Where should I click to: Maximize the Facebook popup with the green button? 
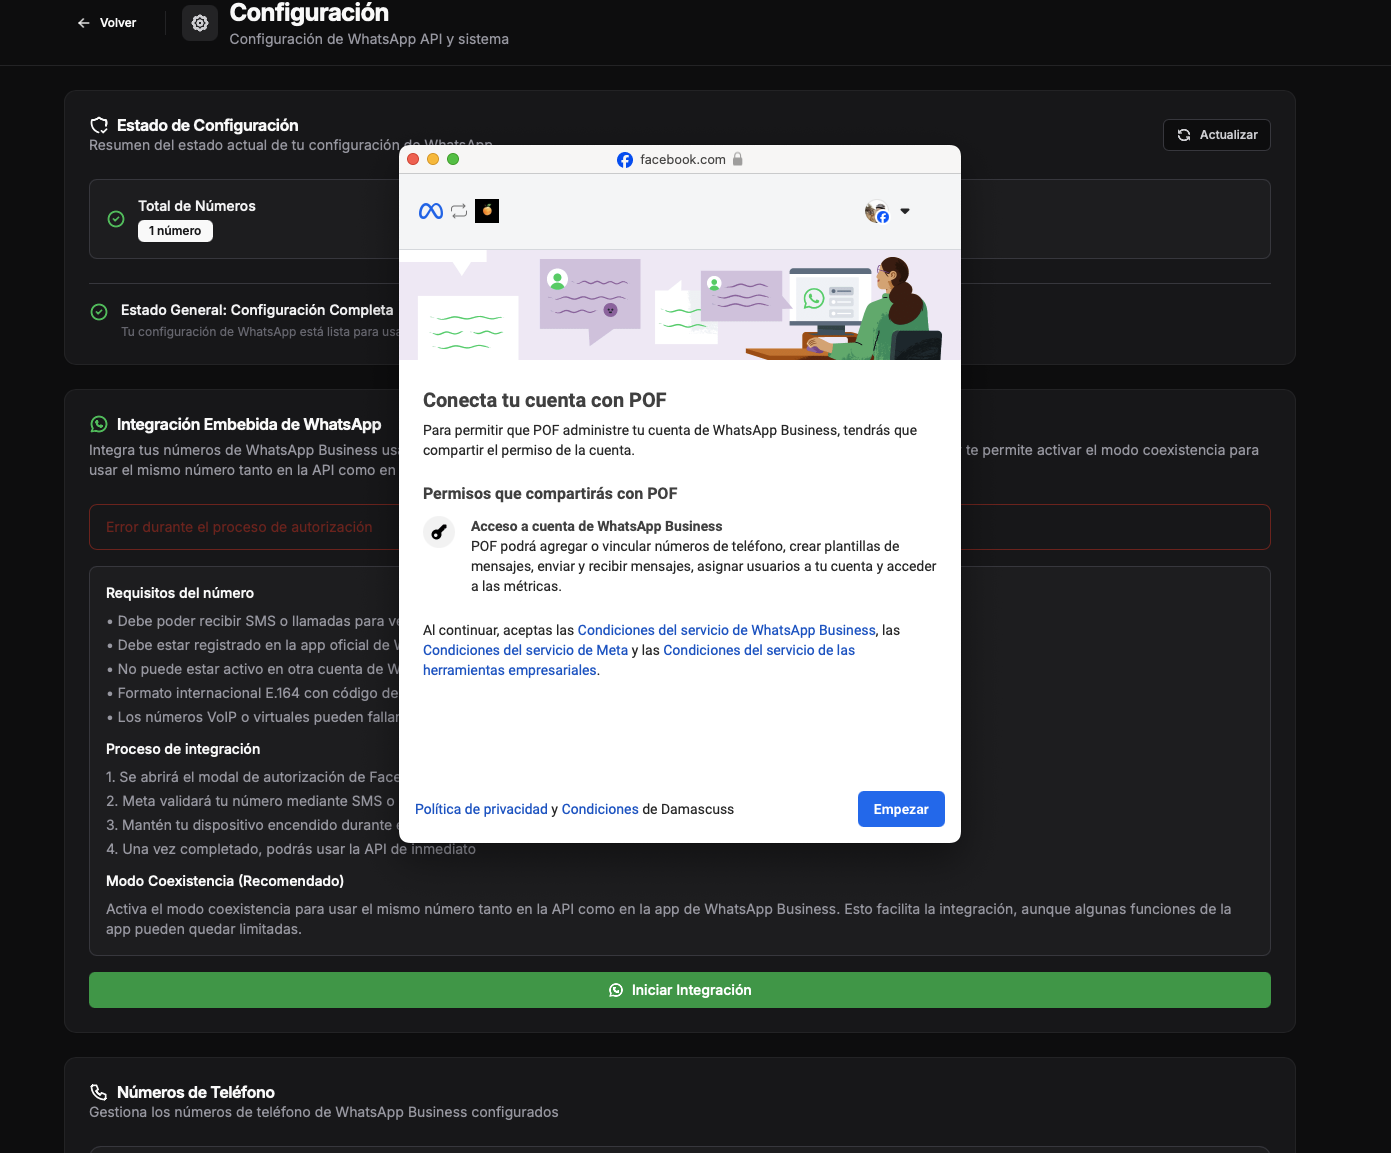click(x=453, y=159)
